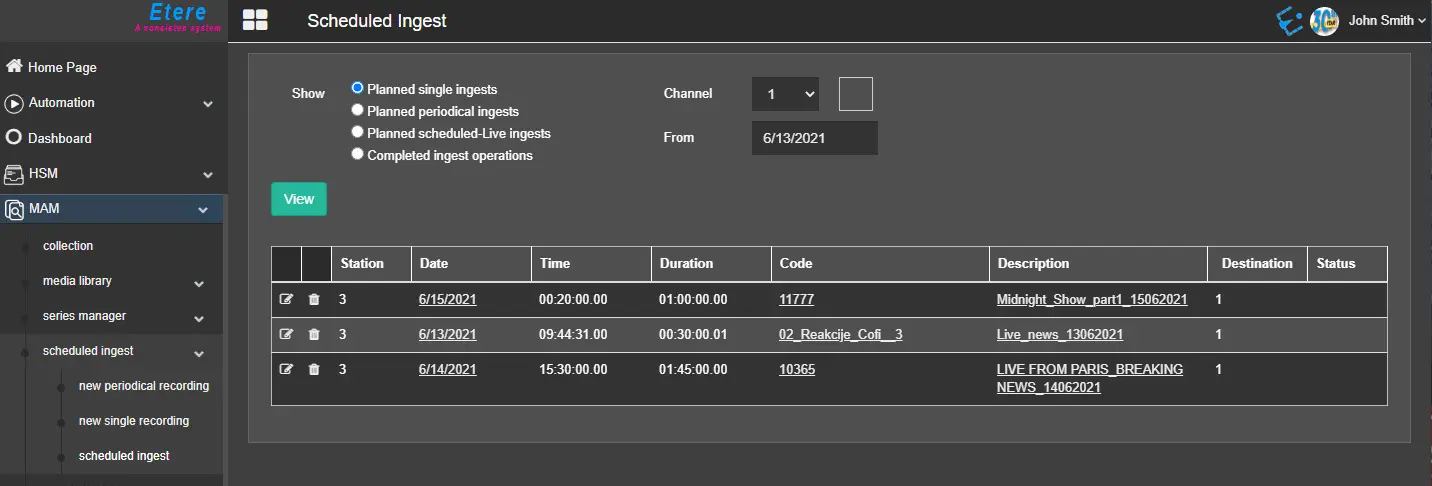Click the From date input field
The width and height of the screenshot is (1432, 486).
click(814, 138)
